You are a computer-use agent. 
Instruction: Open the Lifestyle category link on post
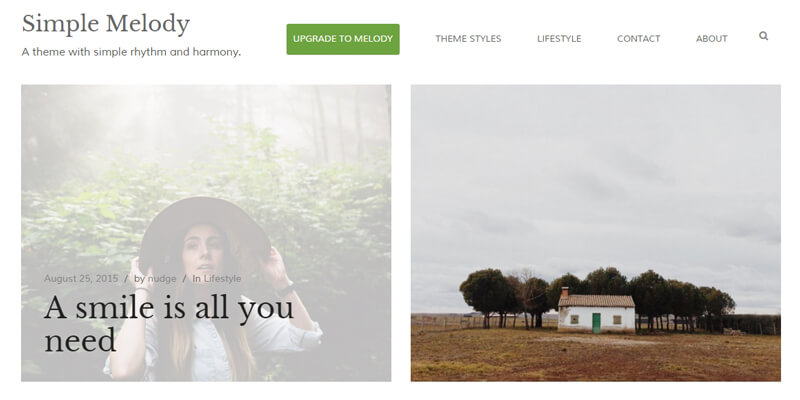click(222, 279)
